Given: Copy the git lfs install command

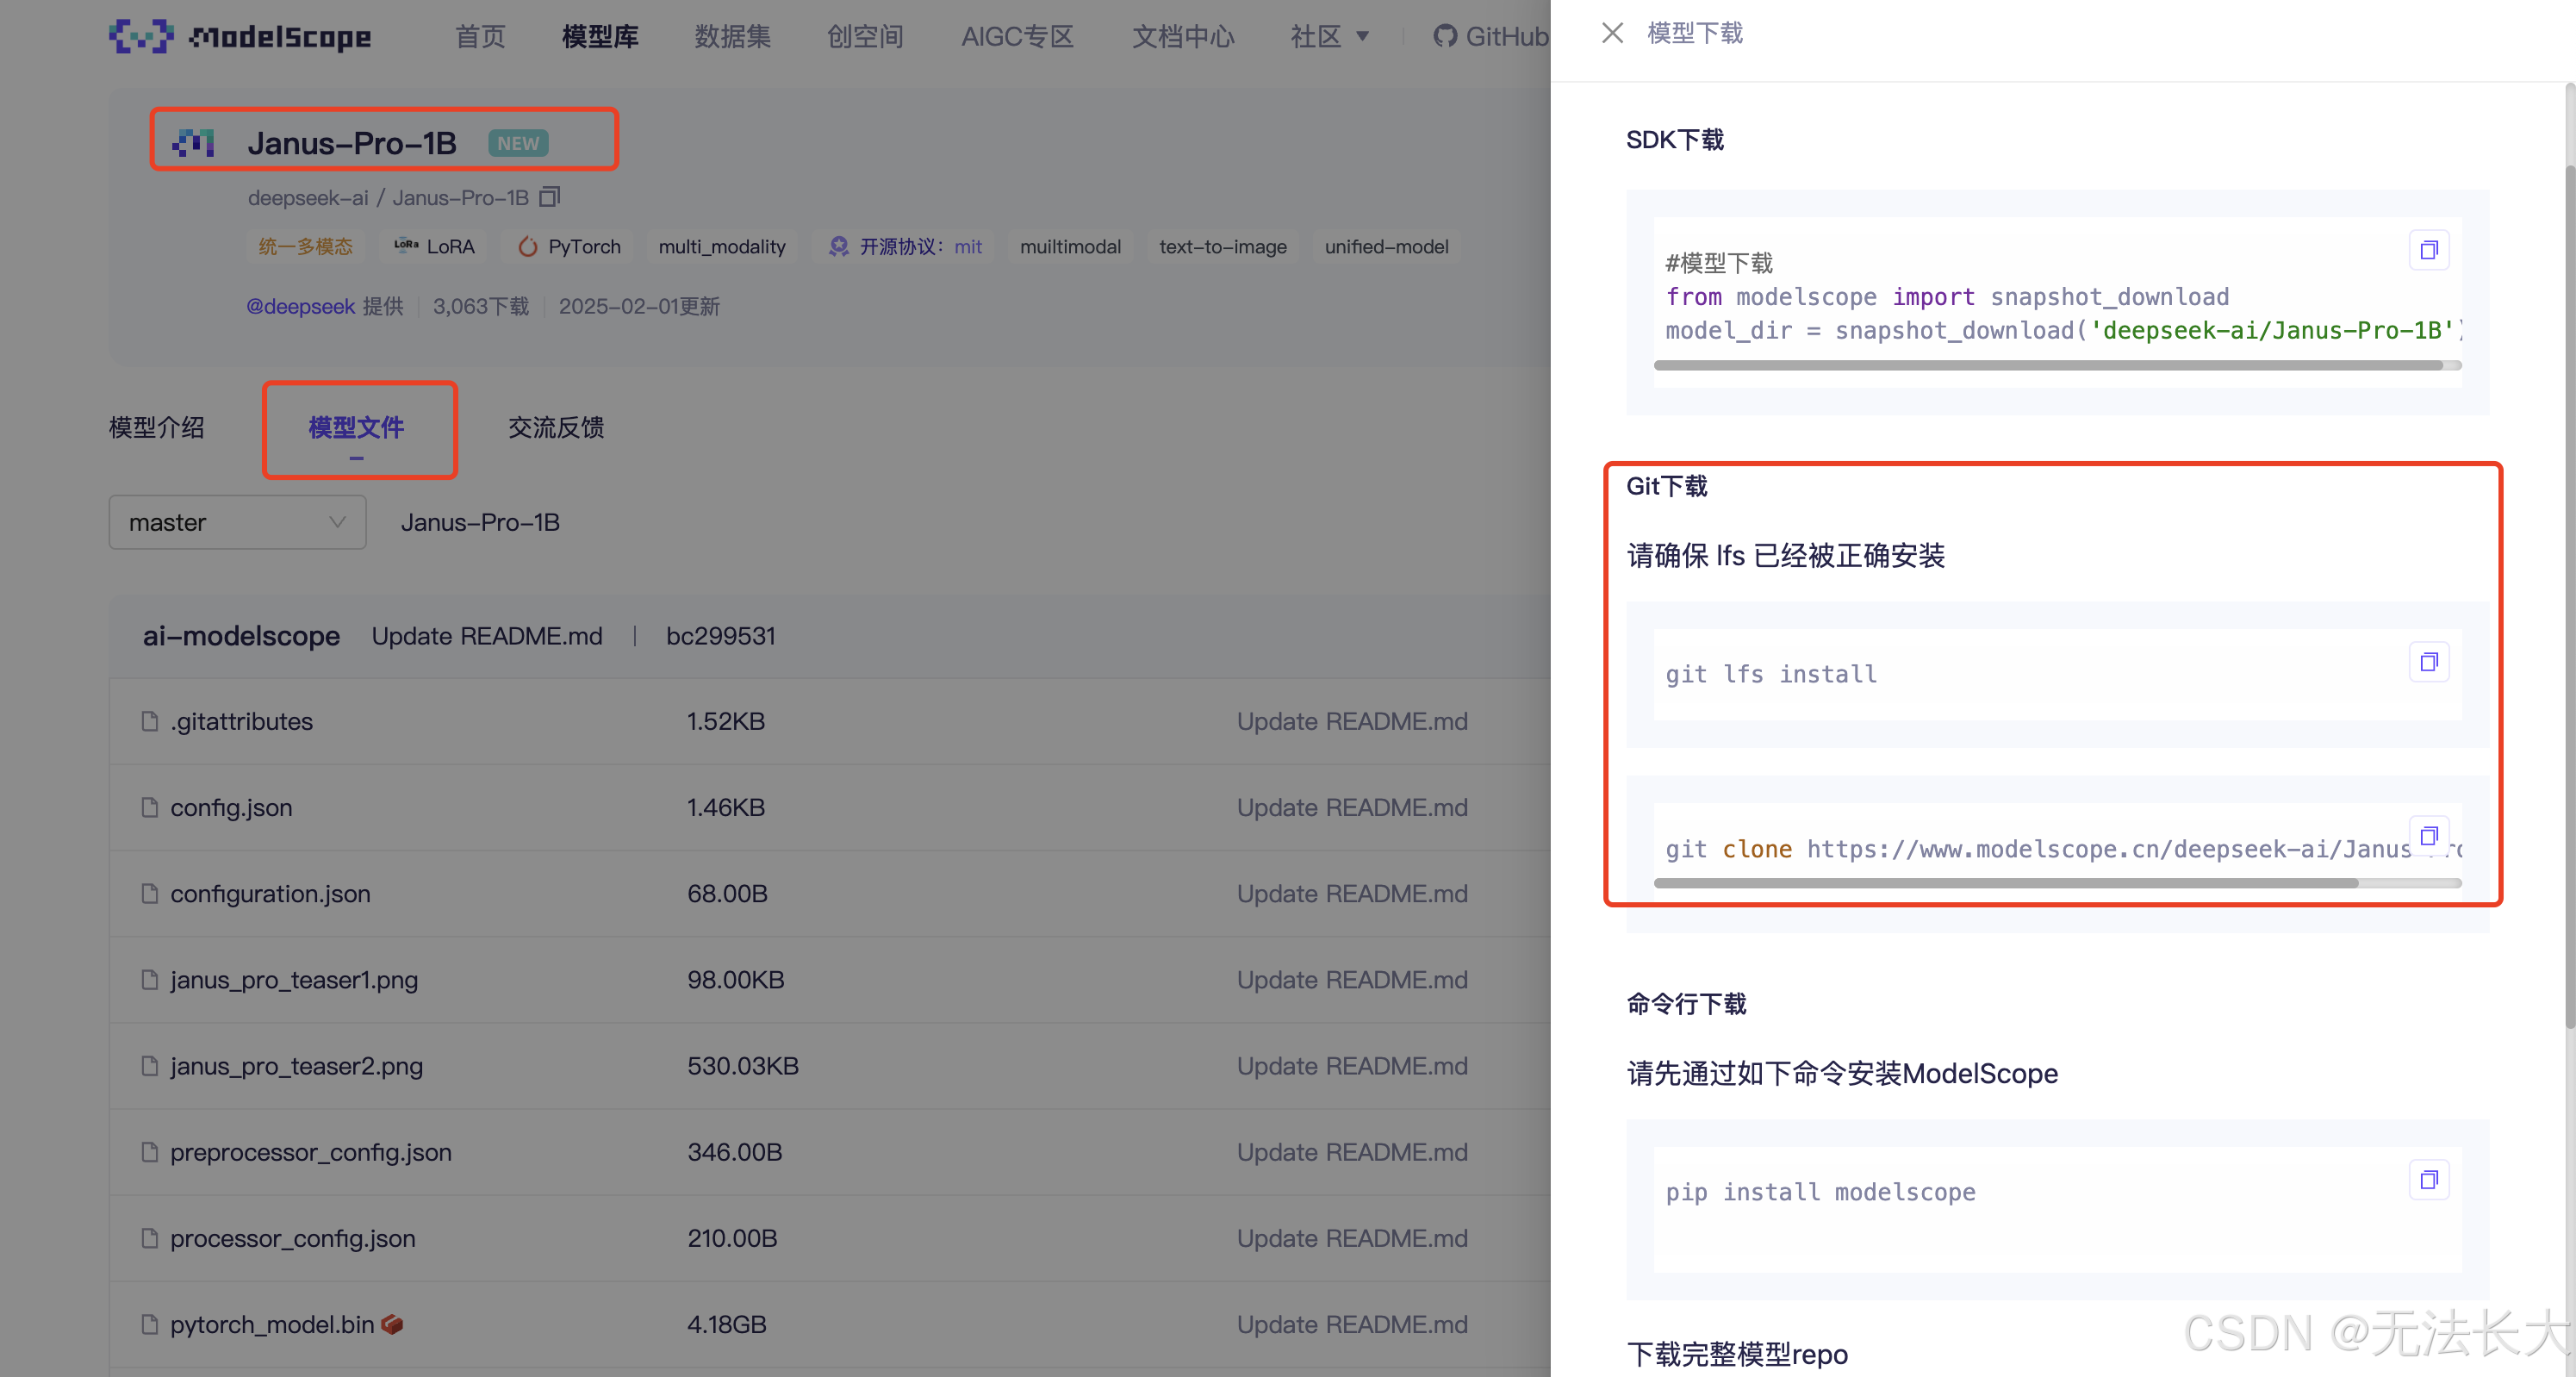Looking at the screenshot, I should pyautogui.click(x=2428, y=662).
